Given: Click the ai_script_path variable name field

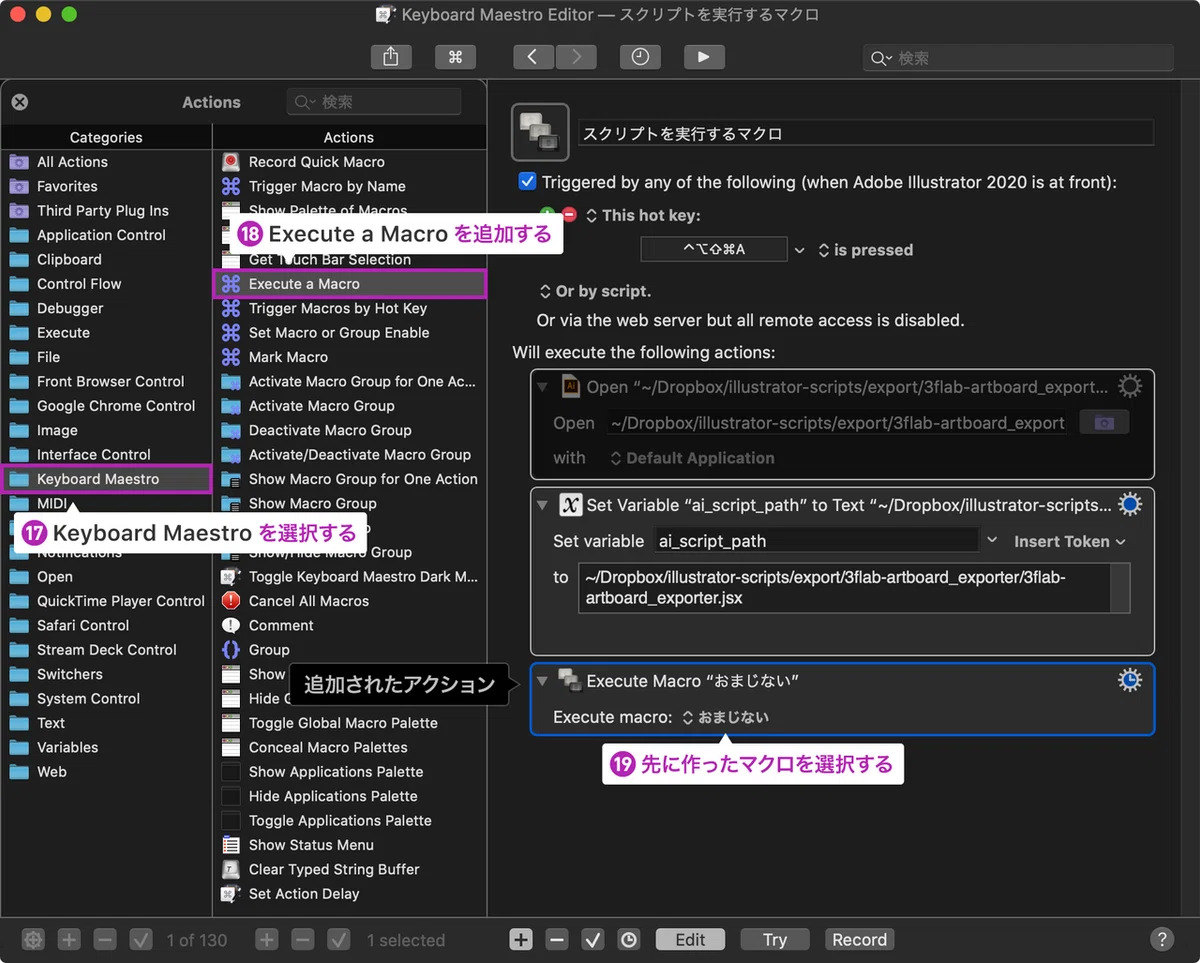Looking at the screenshot, I should (x=816, y=541).
